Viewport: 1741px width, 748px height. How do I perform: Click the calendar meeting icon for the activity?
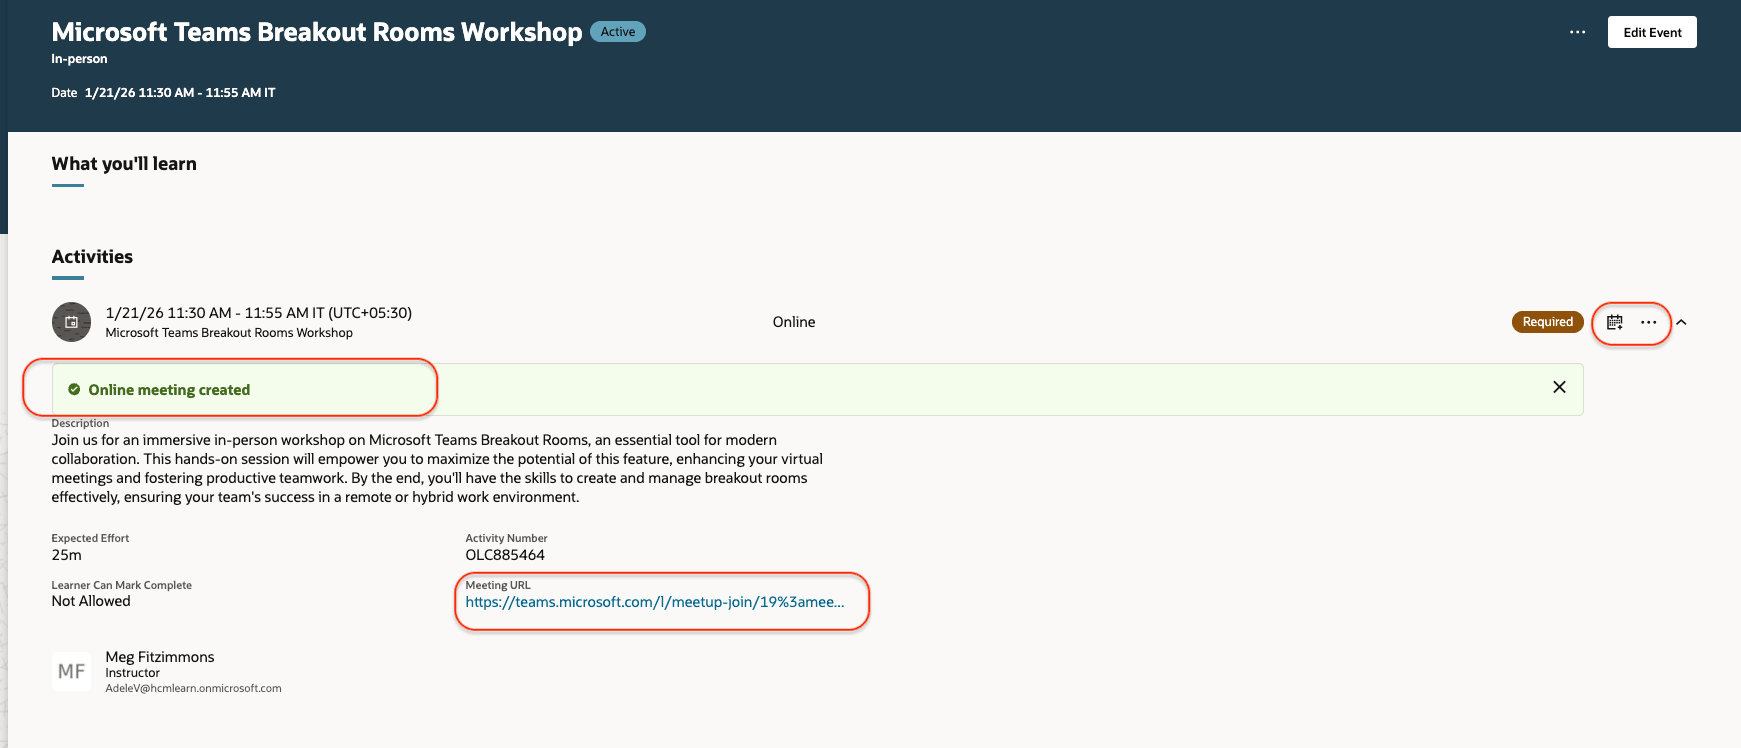tap(1615, 322)
